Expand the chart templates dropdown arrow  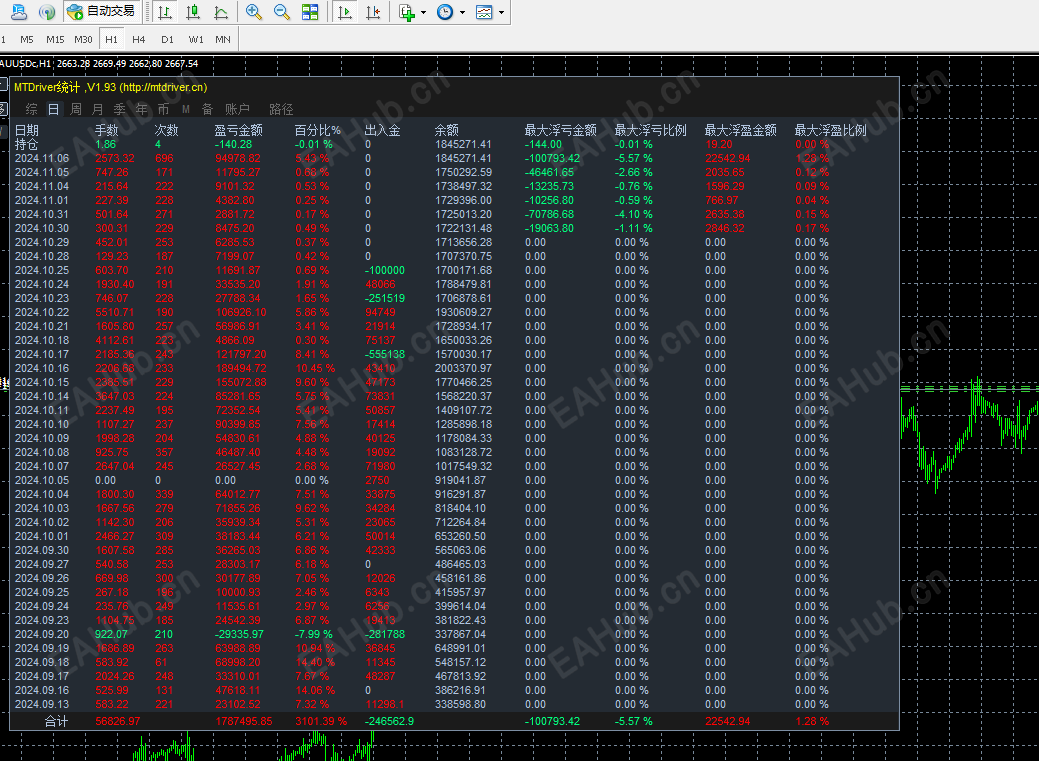pyautogui.click(x=501, y=13)
